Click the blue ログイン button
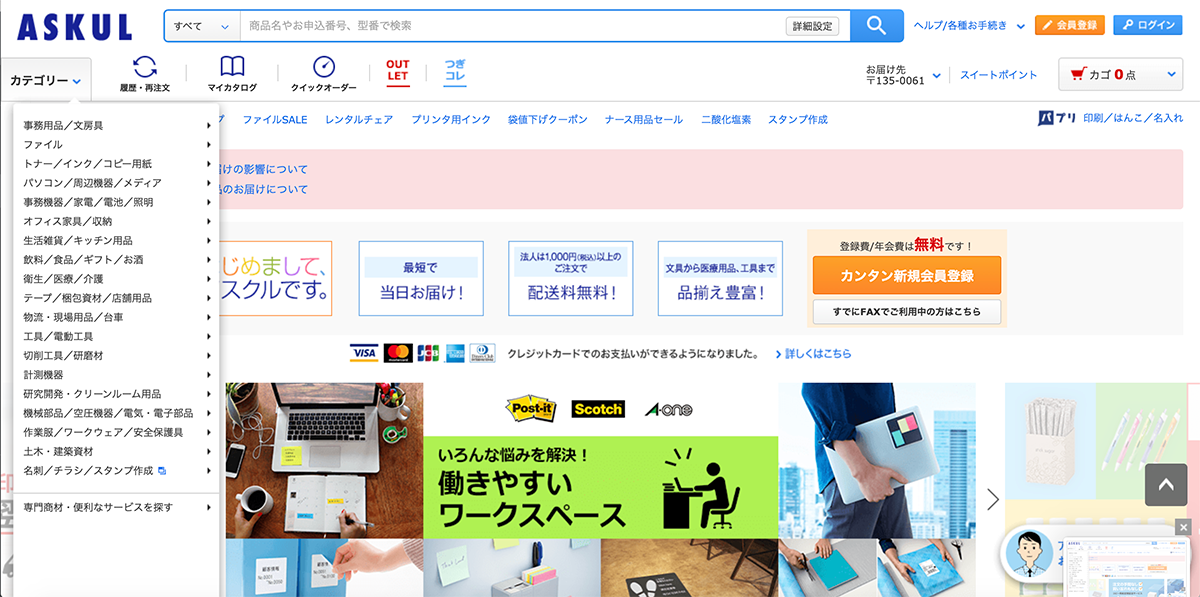1200x597 pixels. pyautogui.click(x=1148, y=25)
